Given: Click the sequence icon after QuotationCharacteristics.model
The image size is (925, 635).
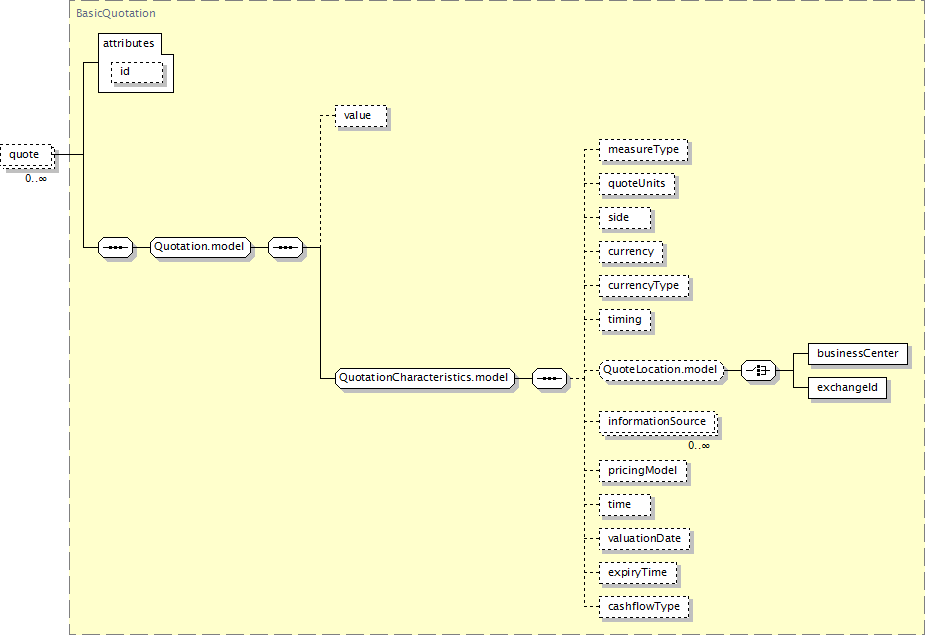Looking at the screenshot, I should coord(549,378).
